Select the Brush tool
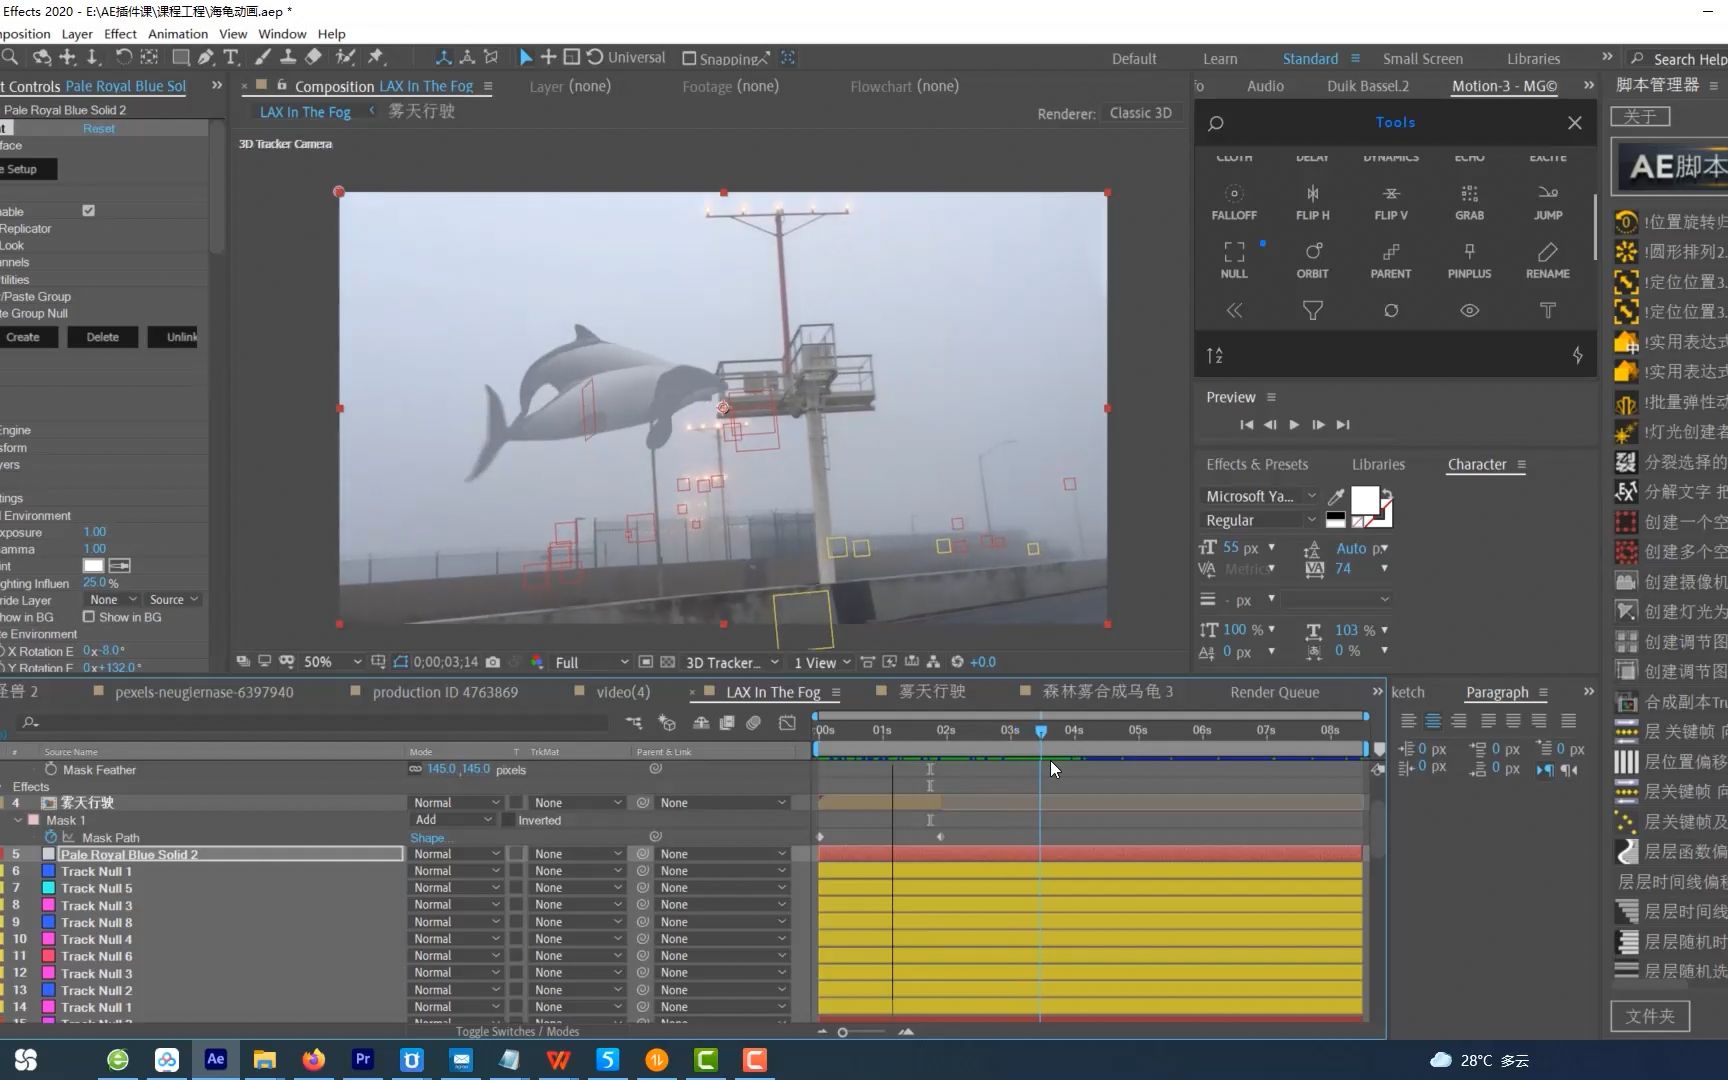1728x1080 pixels. point(263,57)
